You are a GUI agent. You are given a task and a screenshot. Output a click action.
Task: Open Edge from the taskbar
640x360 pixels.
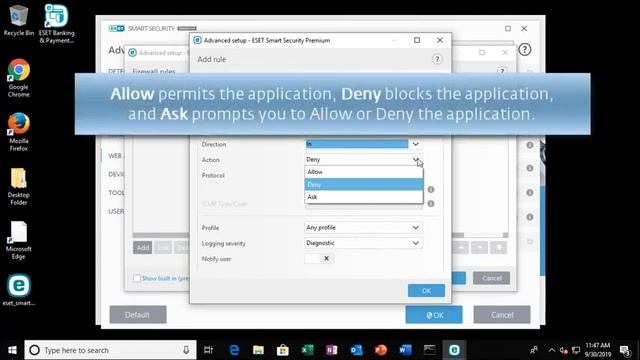point(234,350)
